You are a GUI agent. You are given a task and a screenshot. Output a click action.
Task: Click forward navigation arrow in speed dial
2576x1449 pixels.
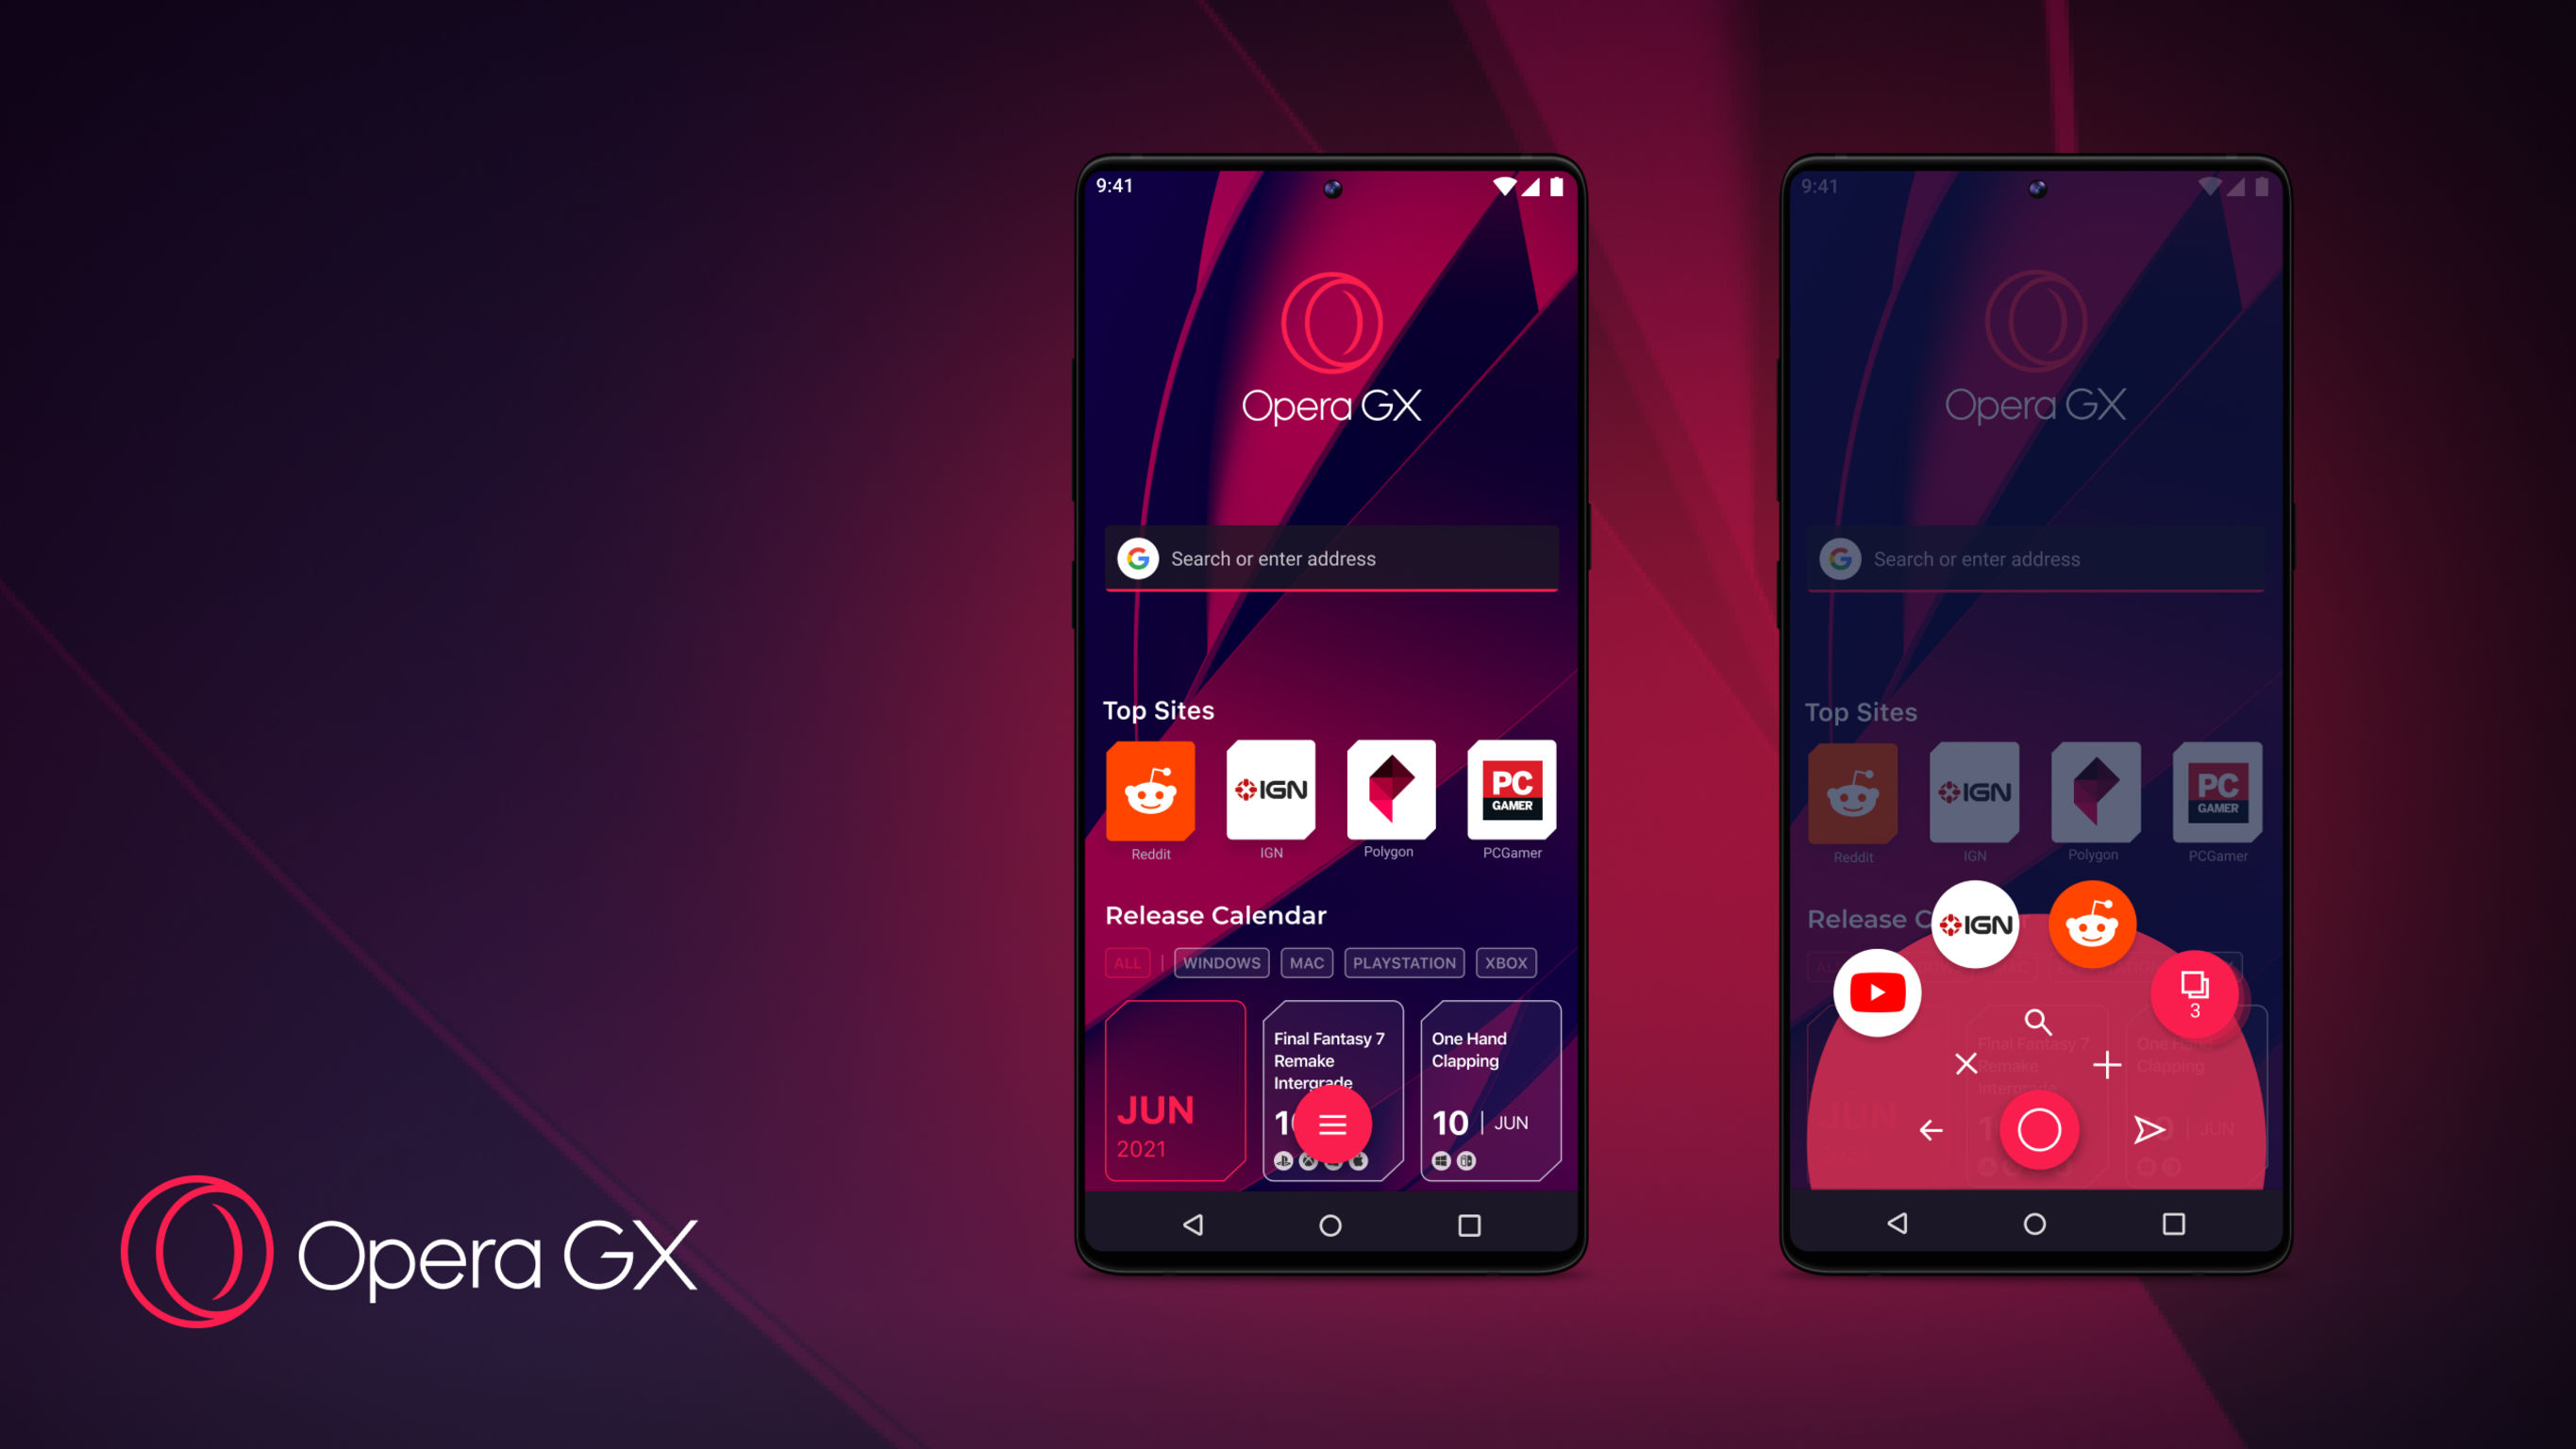(x=2151, y=1127)
